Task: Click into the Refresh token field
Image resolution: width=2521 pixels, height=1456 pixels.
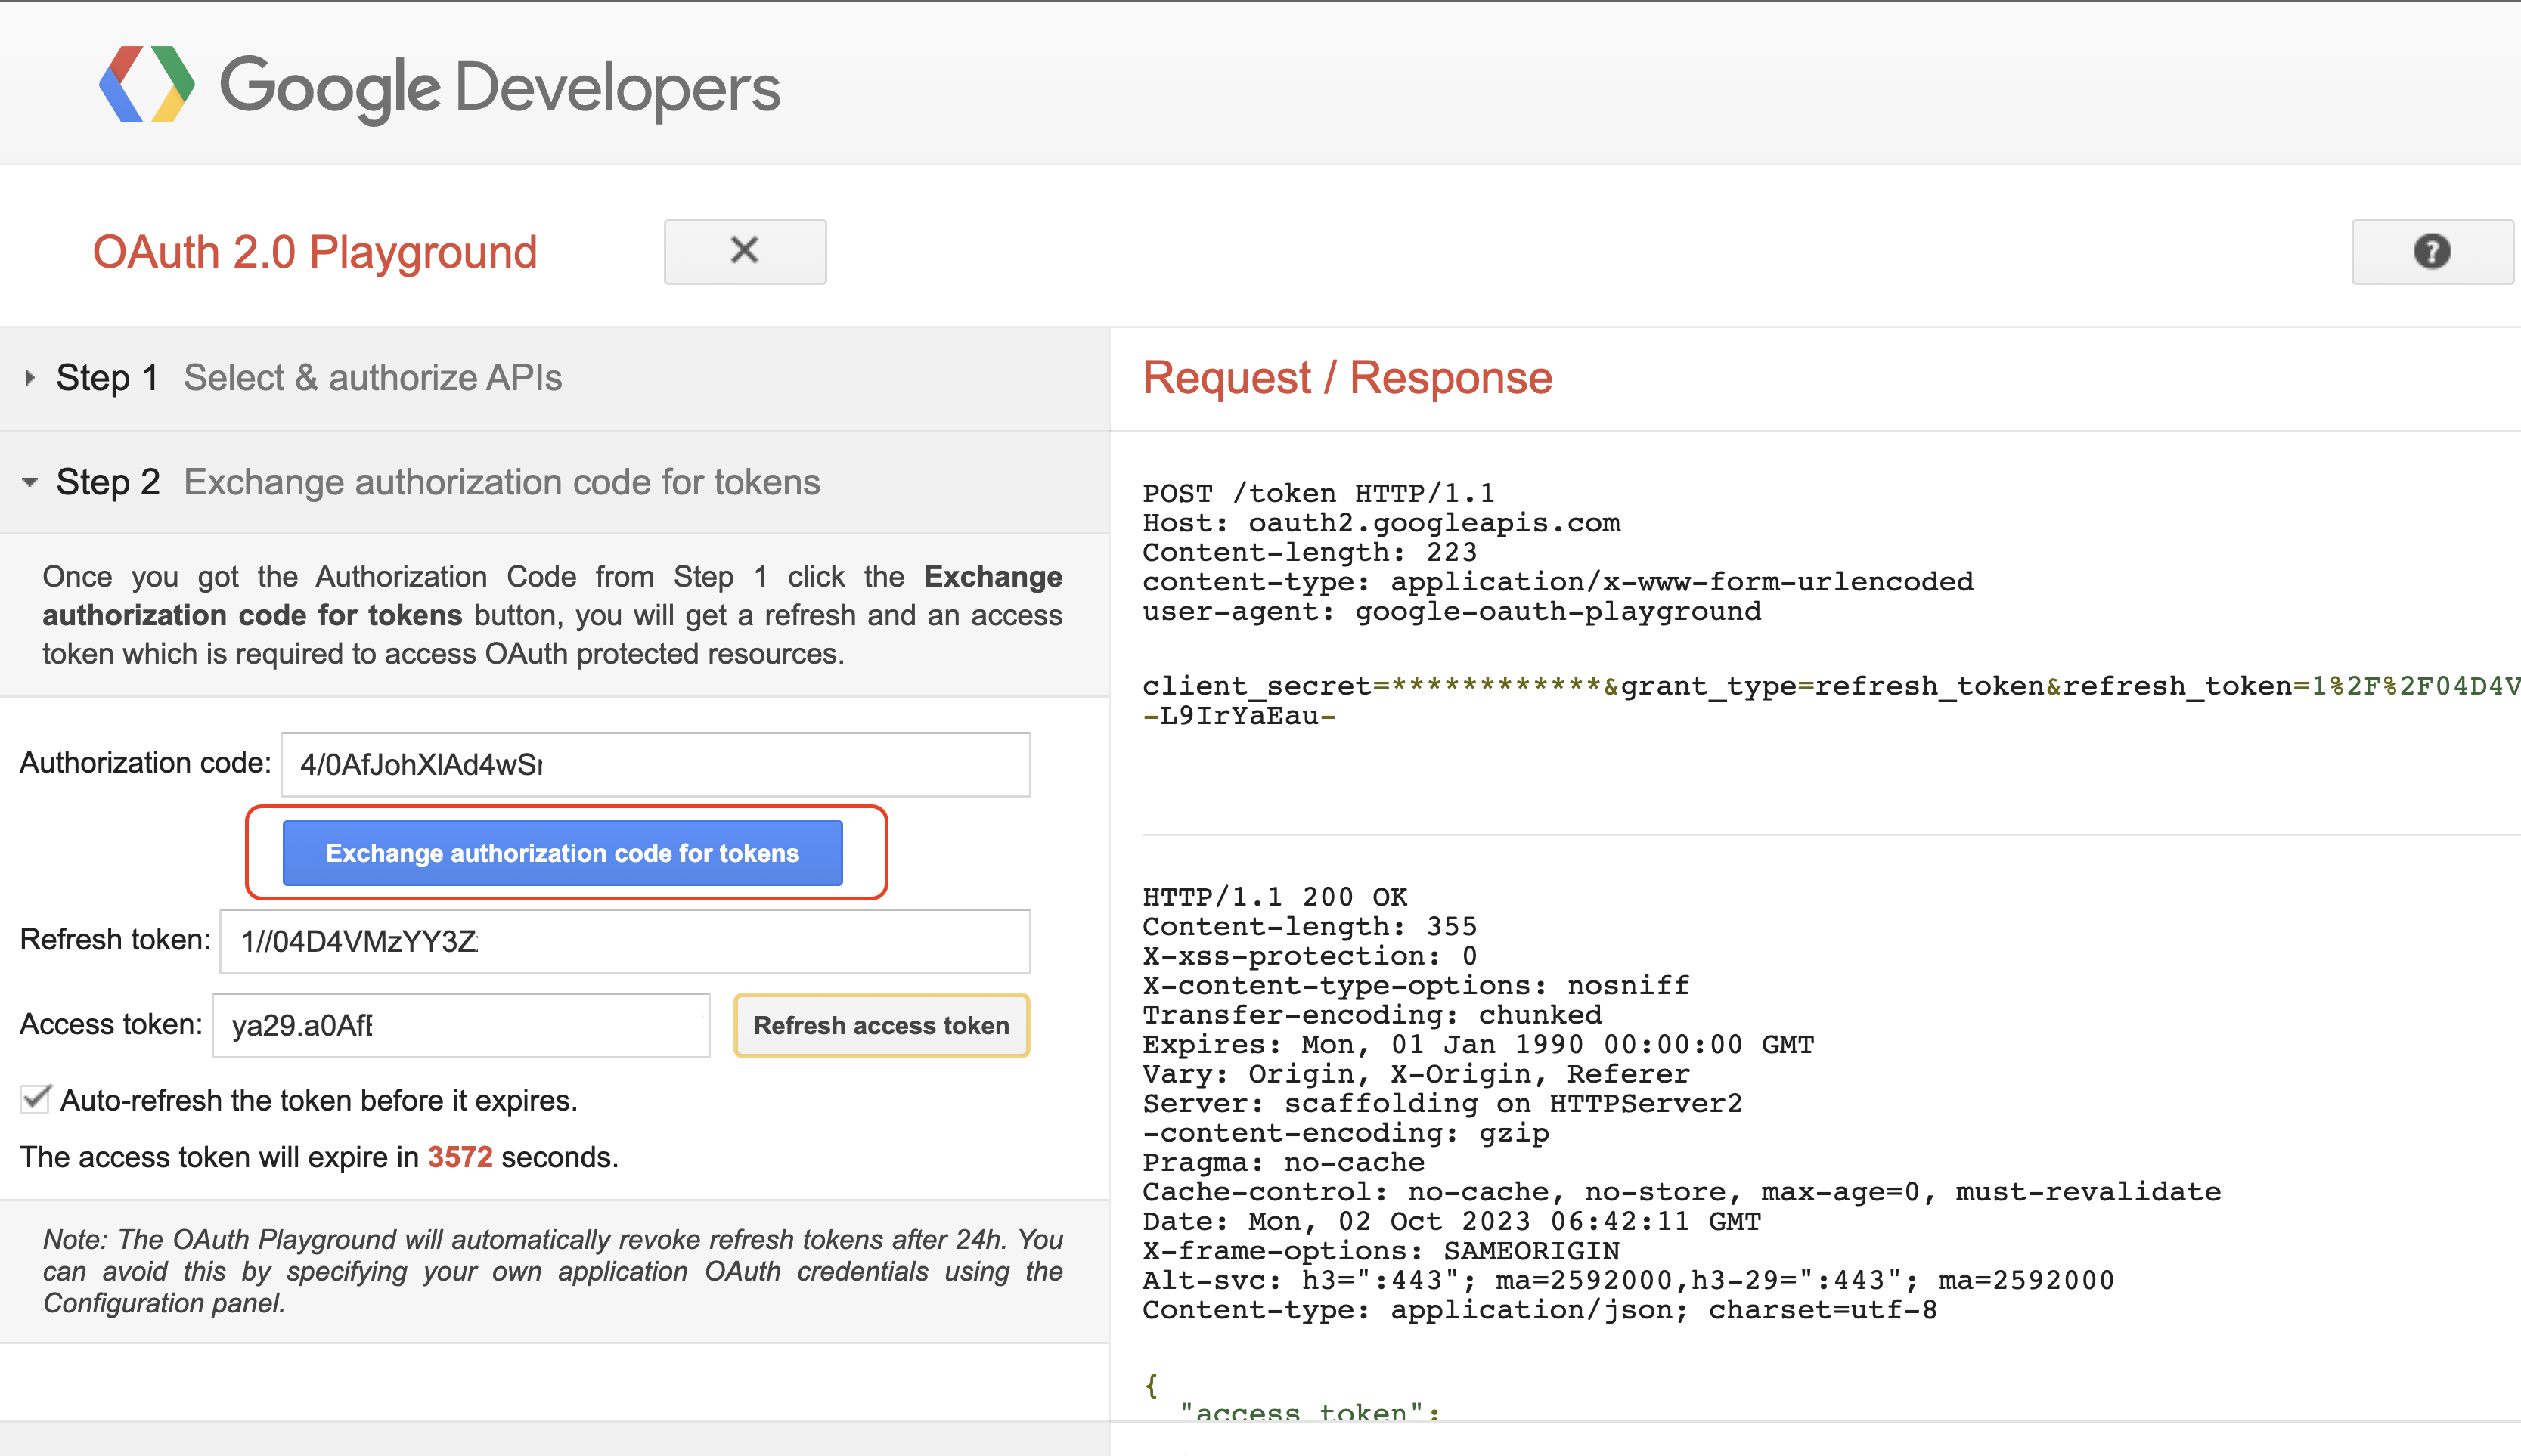Action: point(625,941)
